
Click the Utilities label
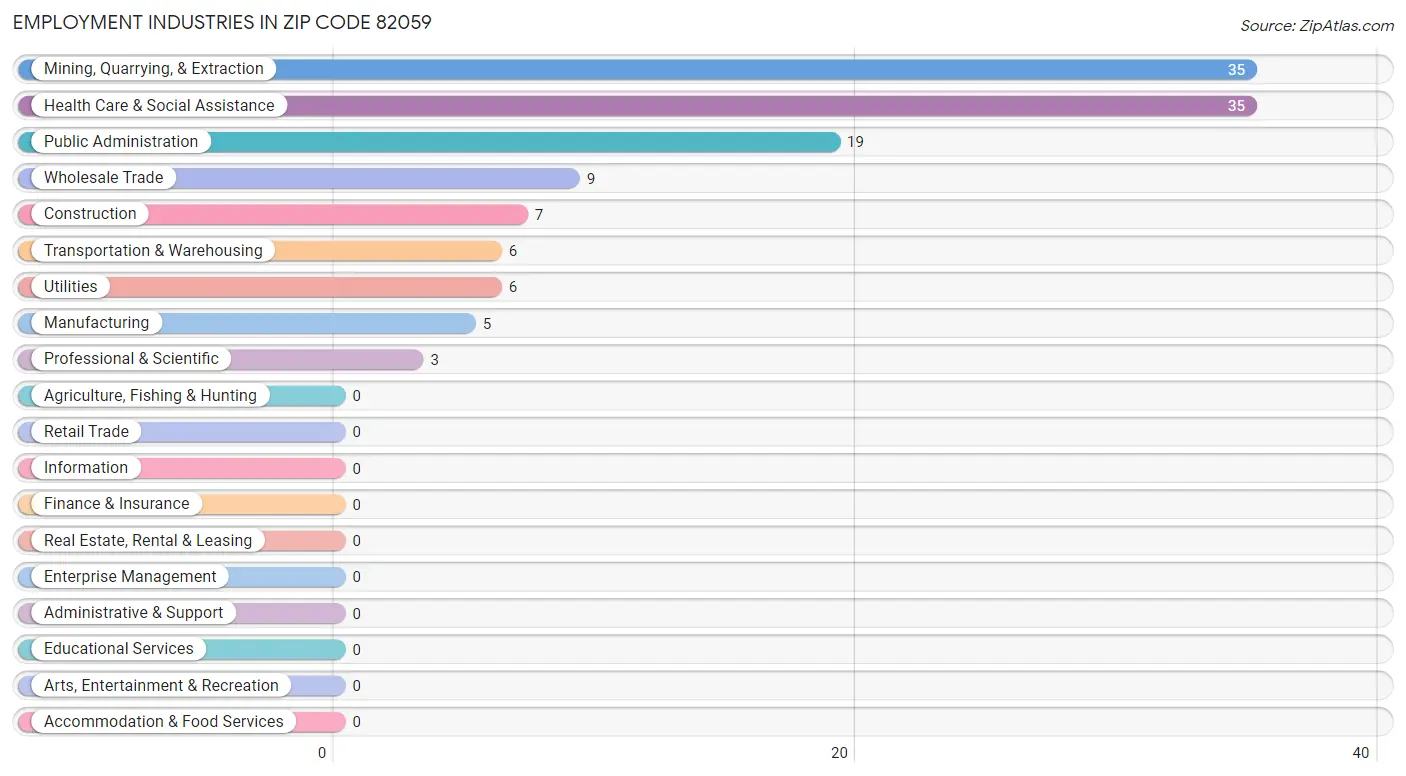71,286
